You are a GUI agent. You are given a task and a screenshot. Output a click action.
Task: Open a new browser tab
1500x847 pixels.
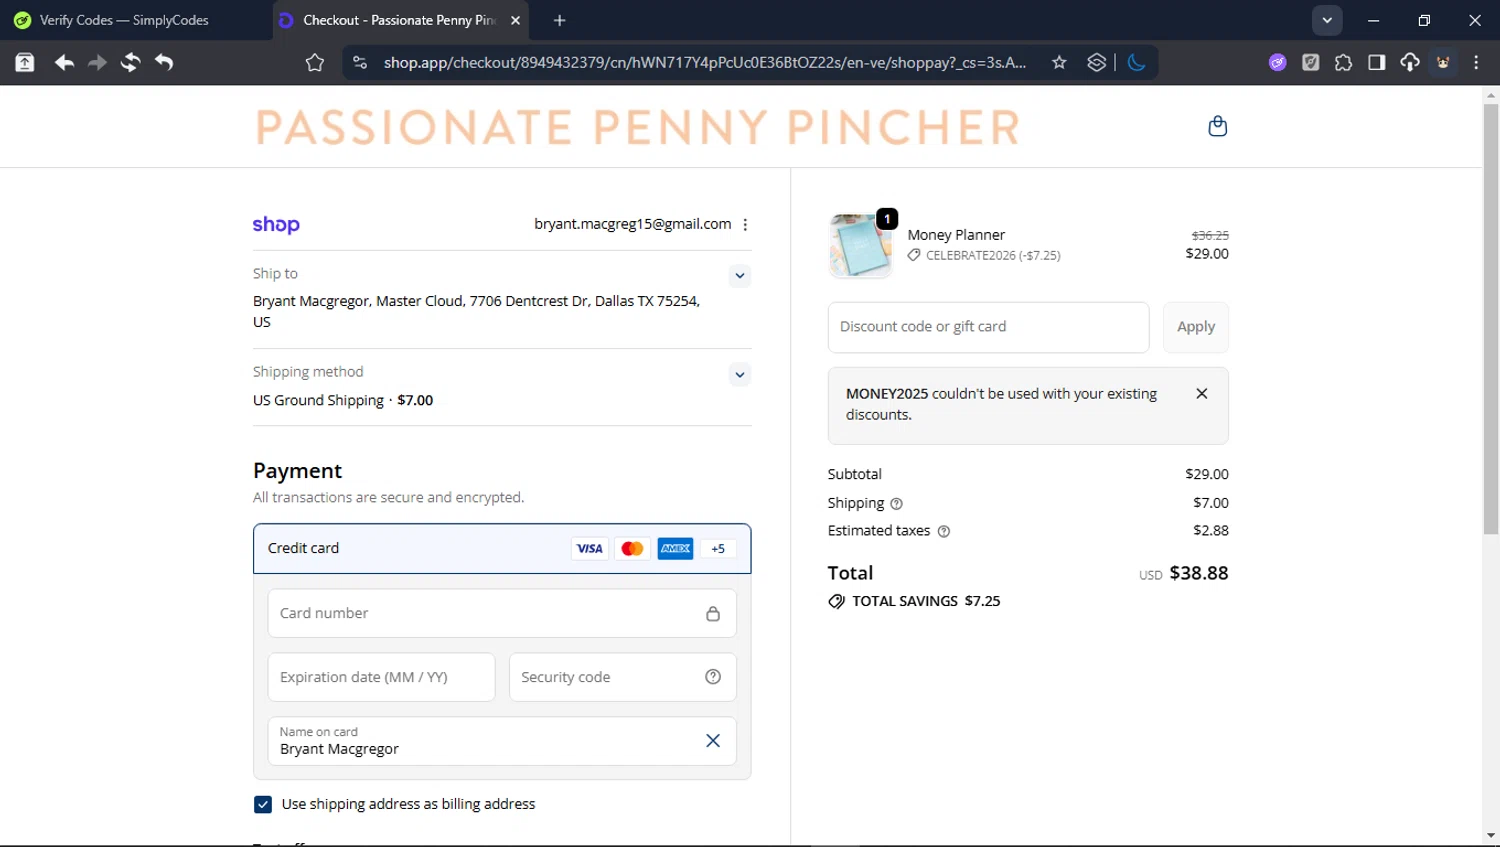click(559, 20)
